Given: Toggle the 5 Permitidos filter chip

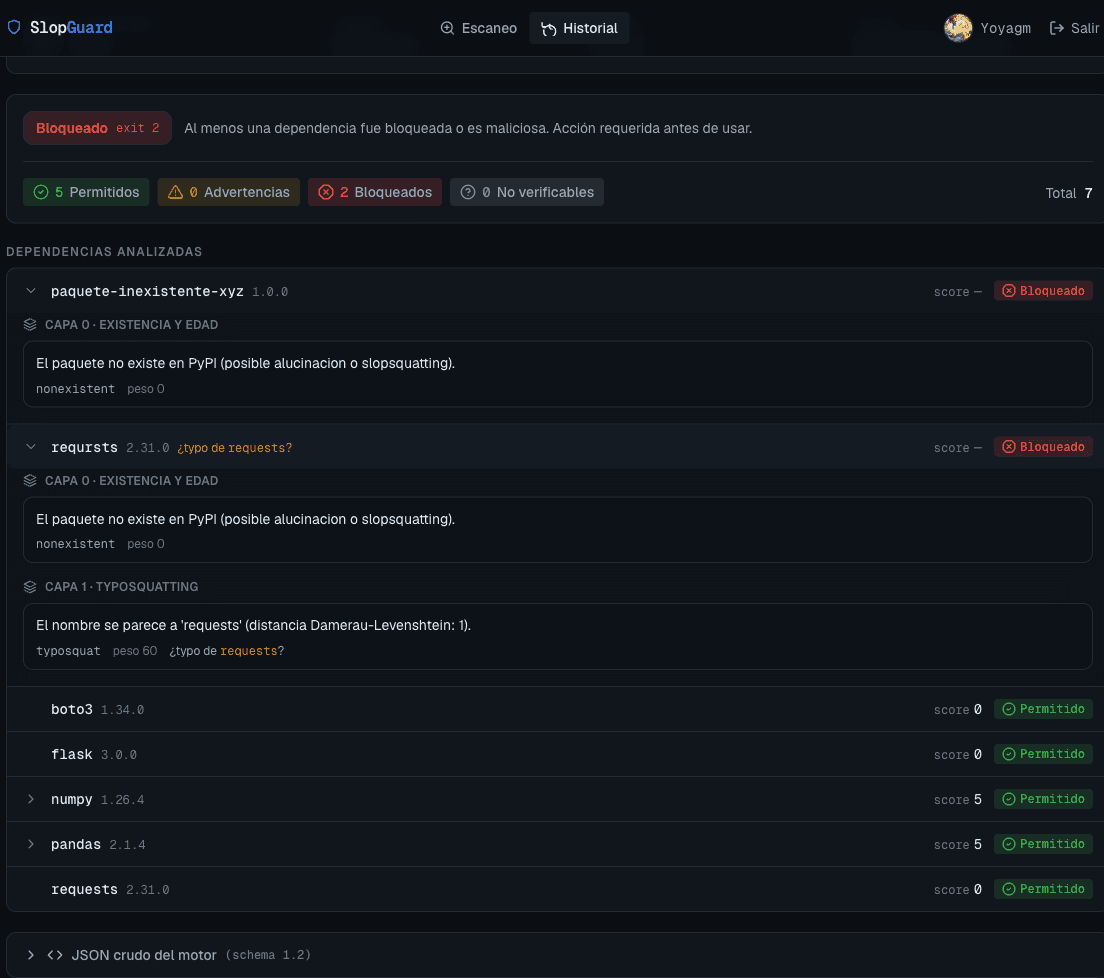Looking at the screenshot, I should click(86, 192).
